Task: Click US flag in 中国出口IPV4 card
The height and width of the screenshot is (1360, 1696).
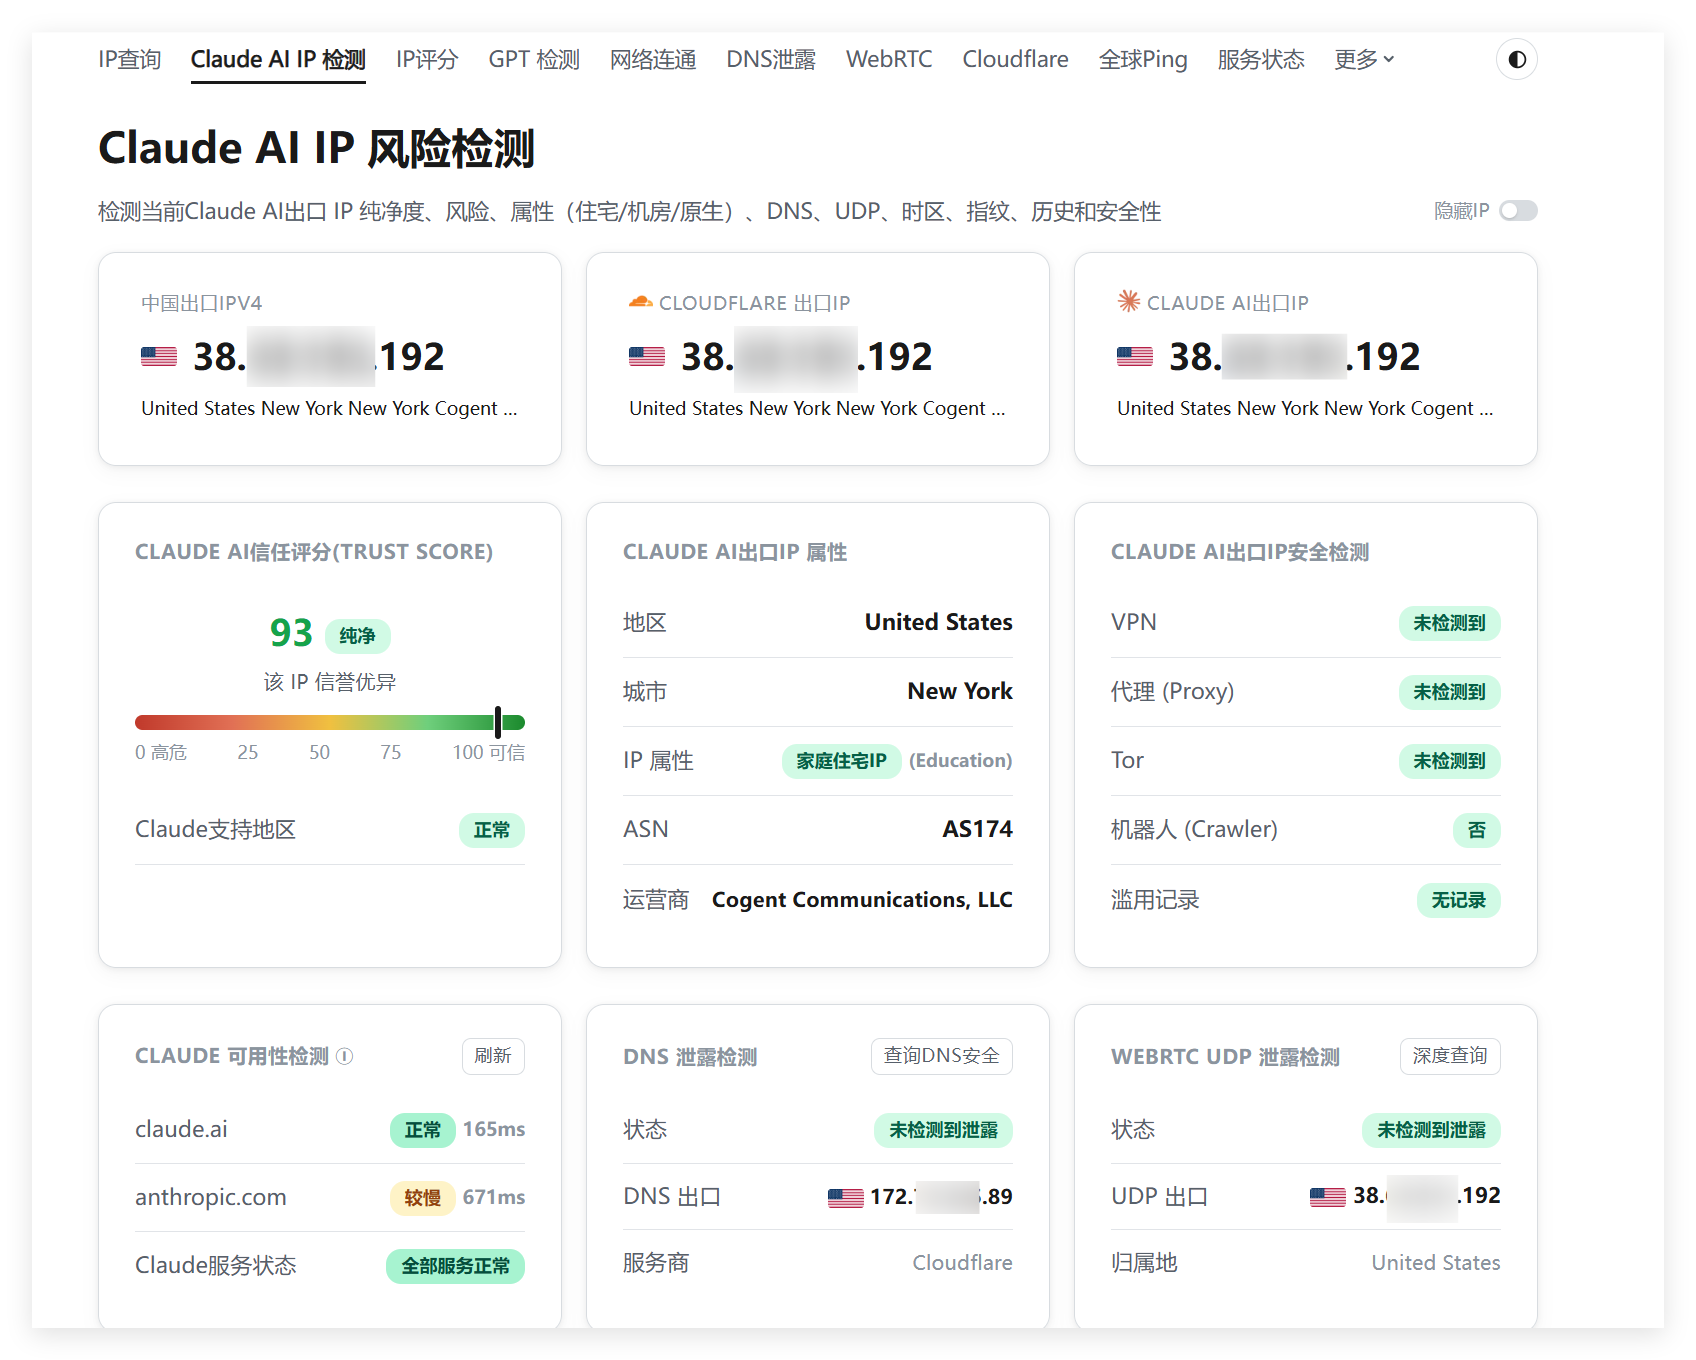Action: (159, 357)
